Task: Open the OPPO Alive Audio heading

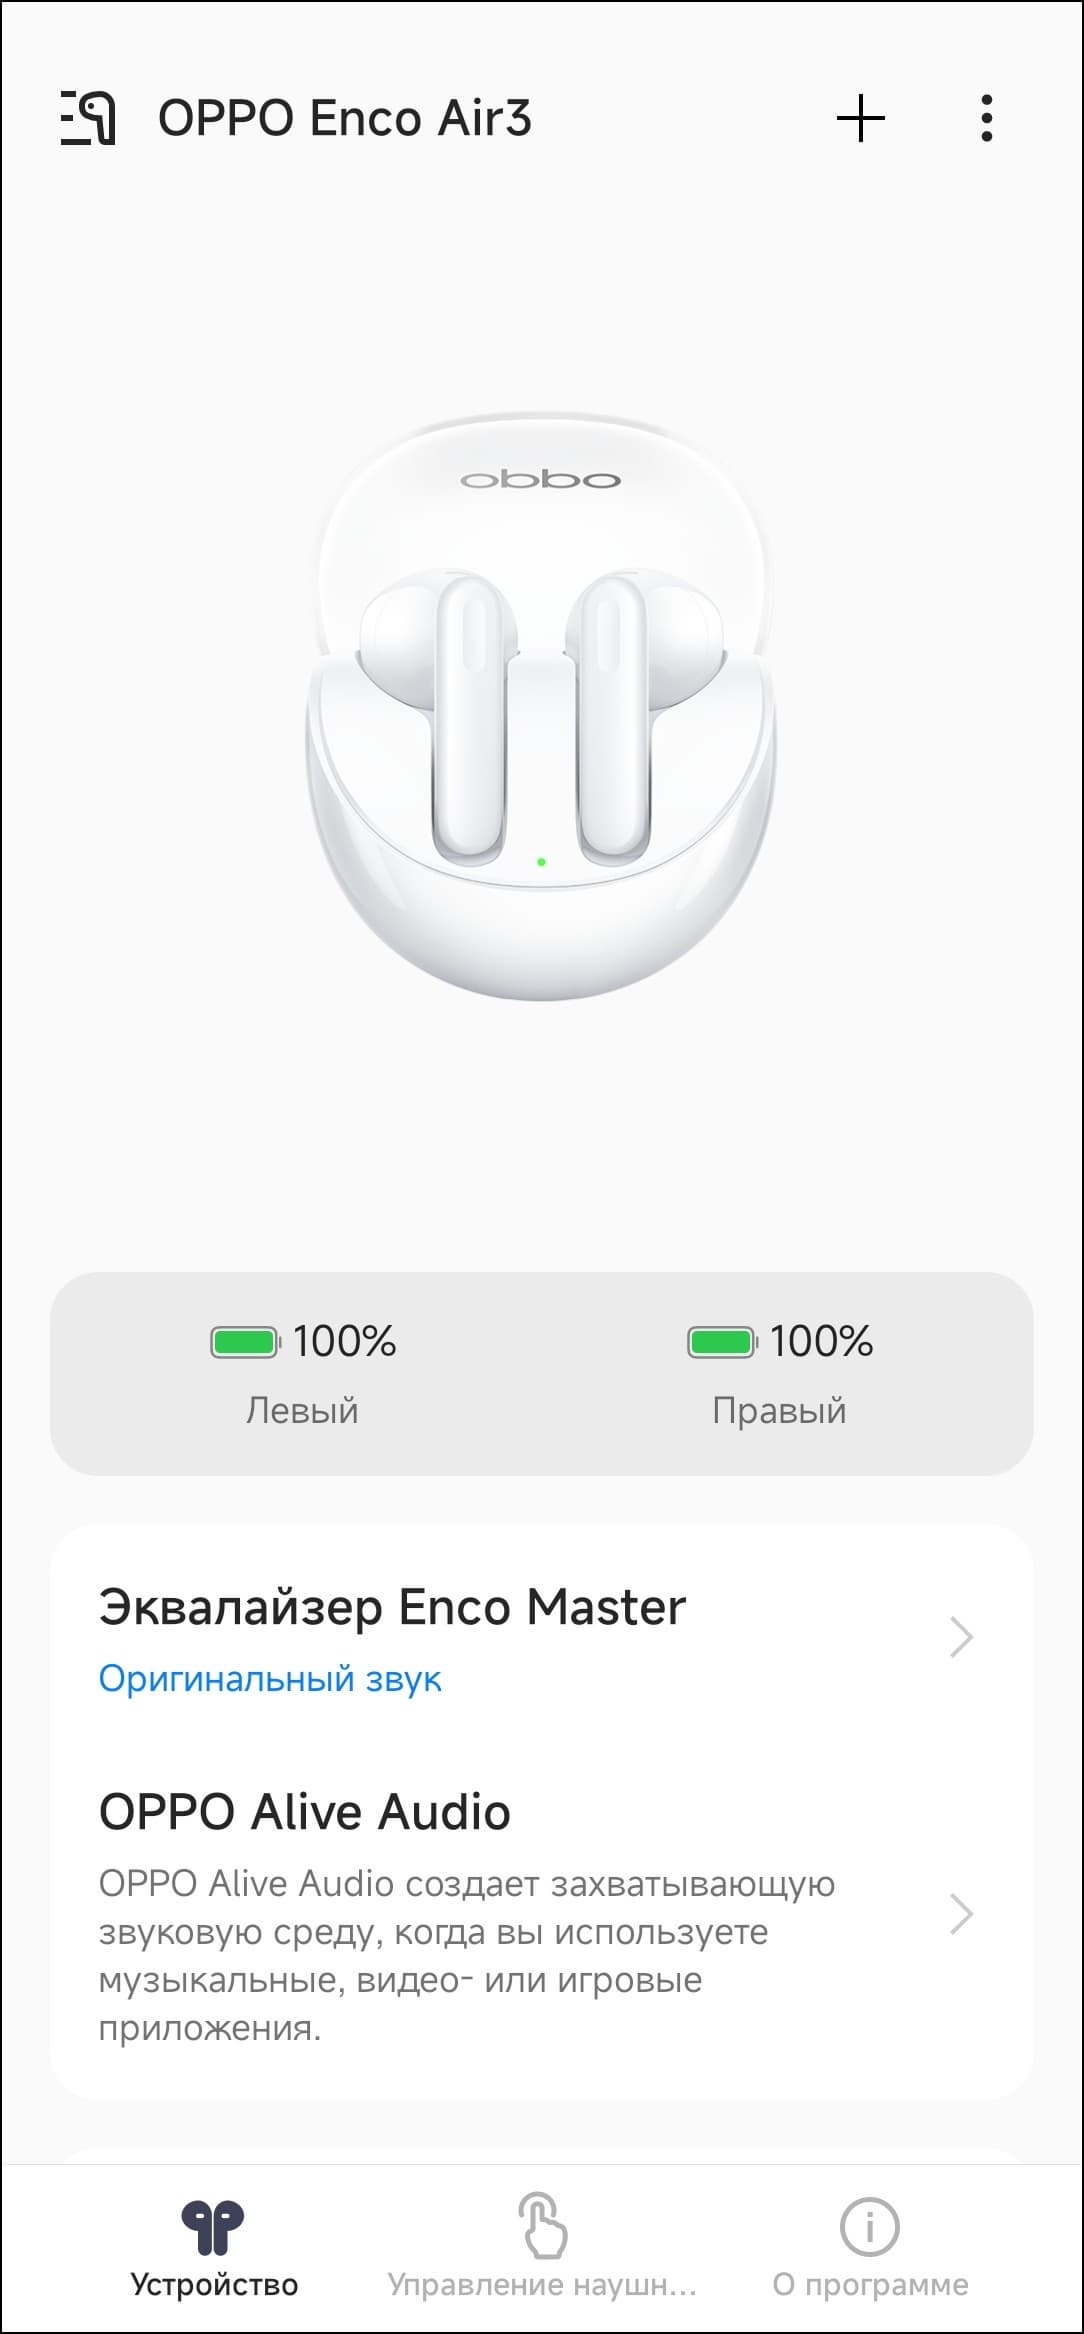Action: pyautogui.click(x=305, y=1811)
